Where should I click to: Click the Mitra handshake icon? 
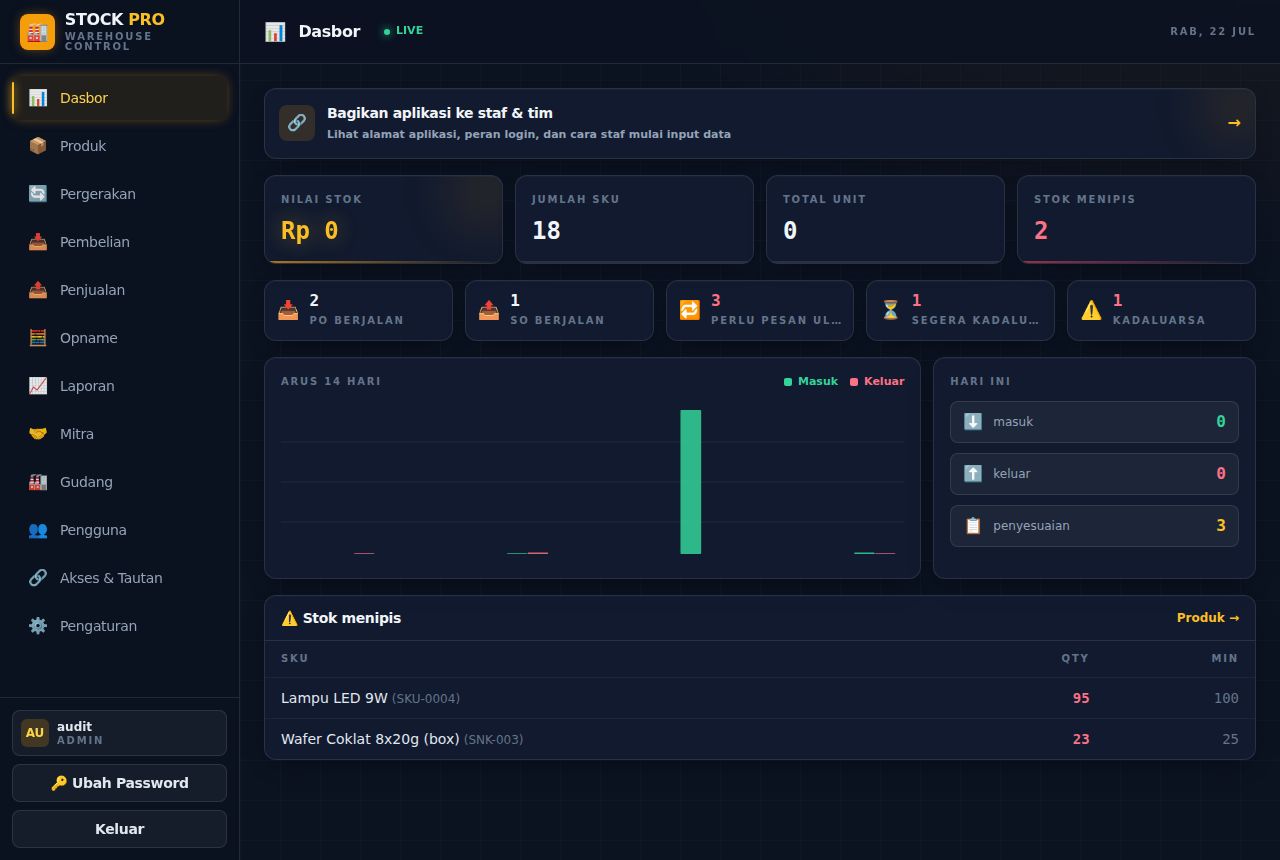[x=38, y=434]
